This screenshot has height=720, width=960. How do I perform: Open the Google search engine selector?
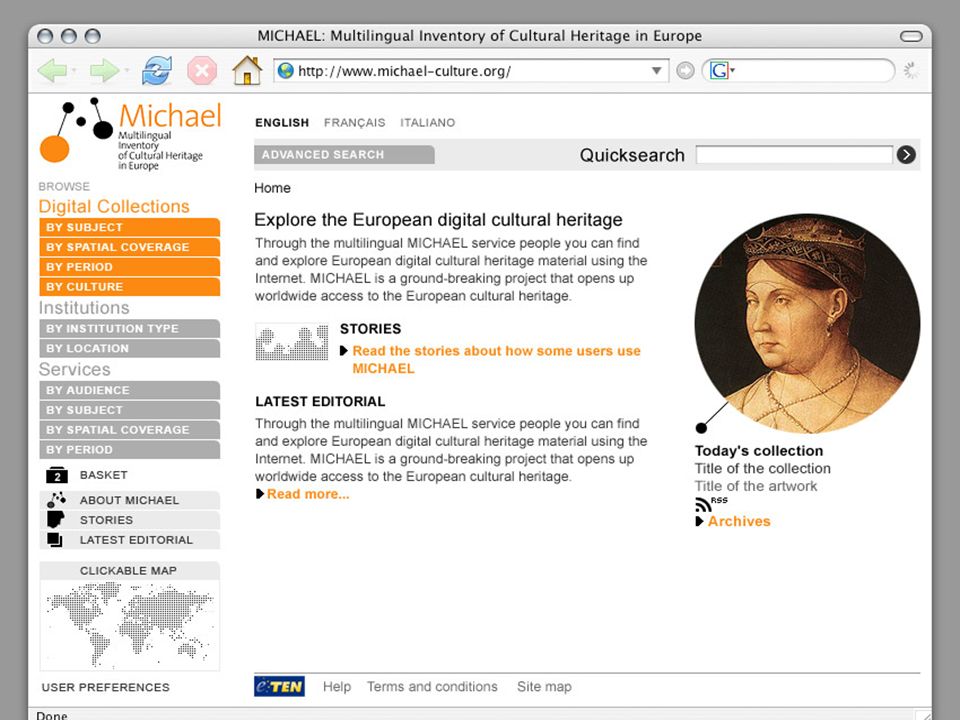click(x=722, y=71)
